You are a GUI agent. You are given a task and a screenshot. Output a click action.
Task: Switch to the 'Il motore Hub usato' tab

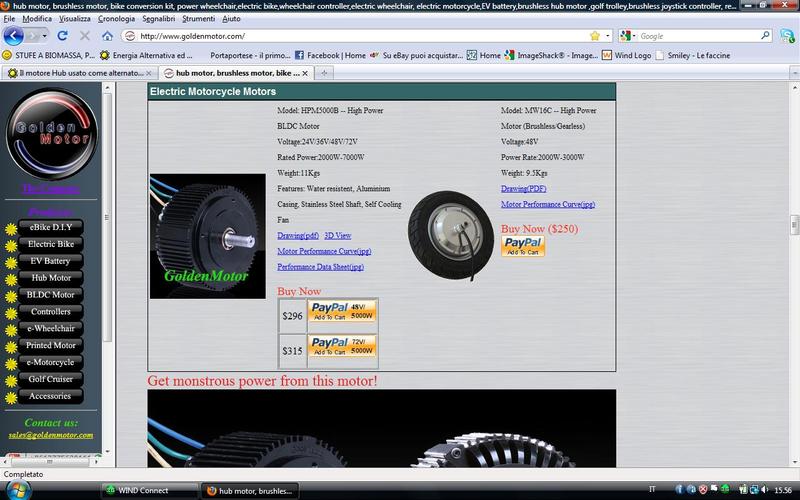click(x=77, y=73)
